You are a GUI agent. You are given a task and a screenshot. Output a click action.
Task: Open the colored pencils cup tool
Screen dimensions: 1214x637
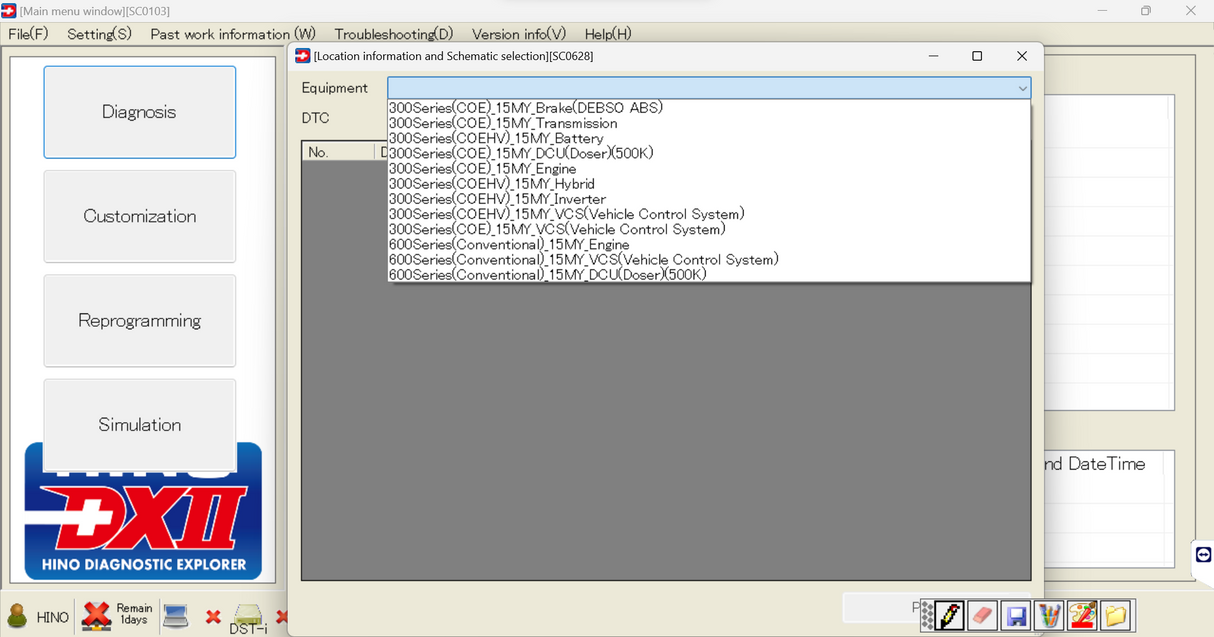pyautogui.click(x=1049, y=615)
